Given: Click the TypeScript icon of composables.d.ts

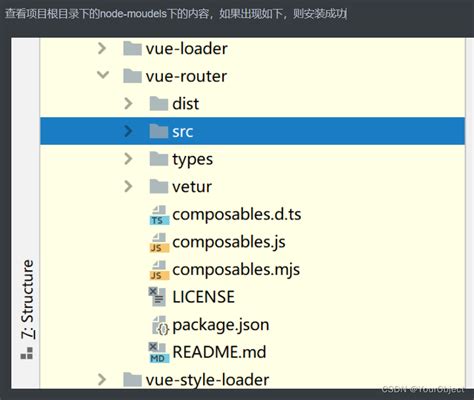Looking at the screenshot, I should tap(159, 215).
